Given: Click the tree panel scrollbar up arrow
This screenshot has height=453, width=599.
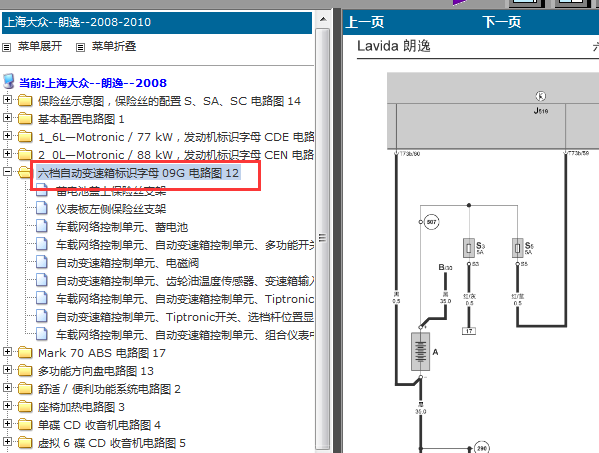Looking at the screenshot, I should click(x=323, y=19).
